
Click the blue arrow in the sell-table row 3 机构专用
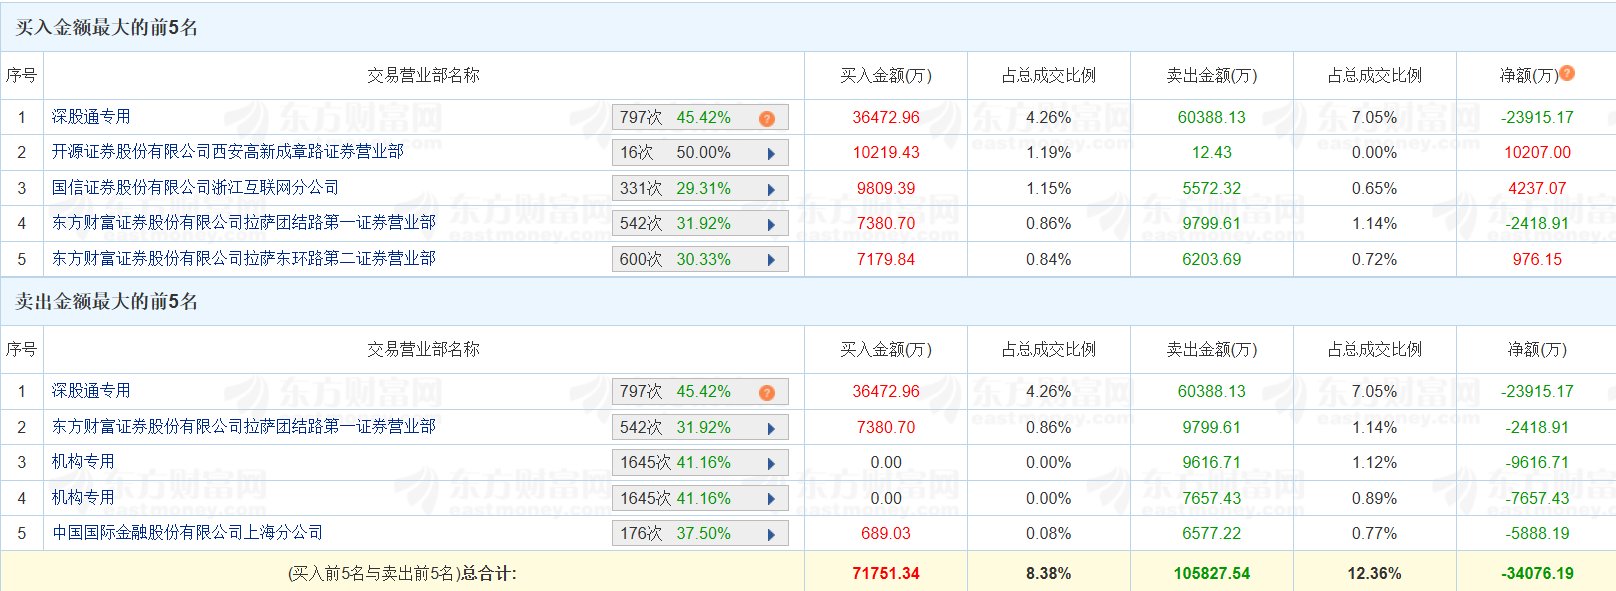click(771, 464)
